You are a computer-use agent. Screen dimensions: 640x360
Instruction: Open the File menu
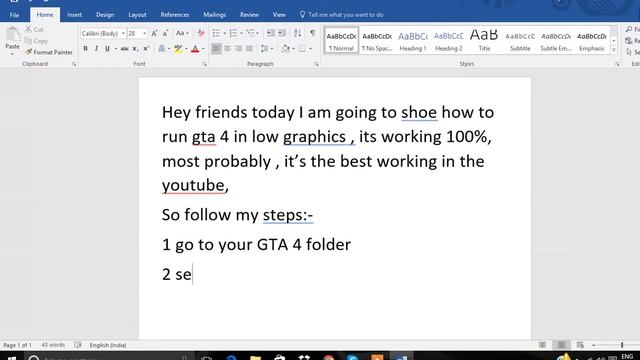14,15
